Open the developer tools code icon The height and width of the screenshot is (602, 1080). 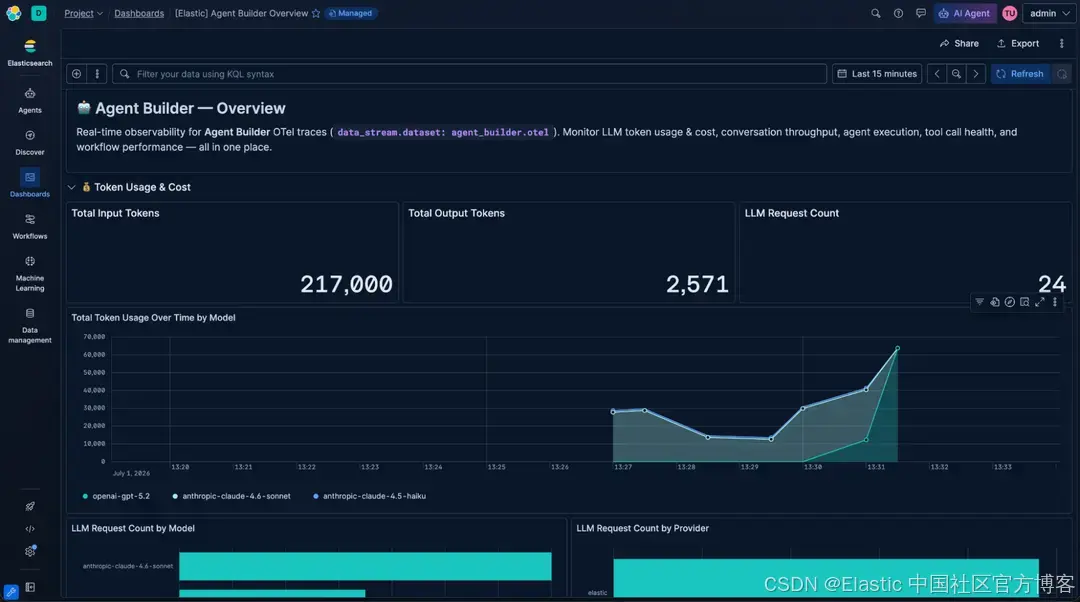coord(30,529)
